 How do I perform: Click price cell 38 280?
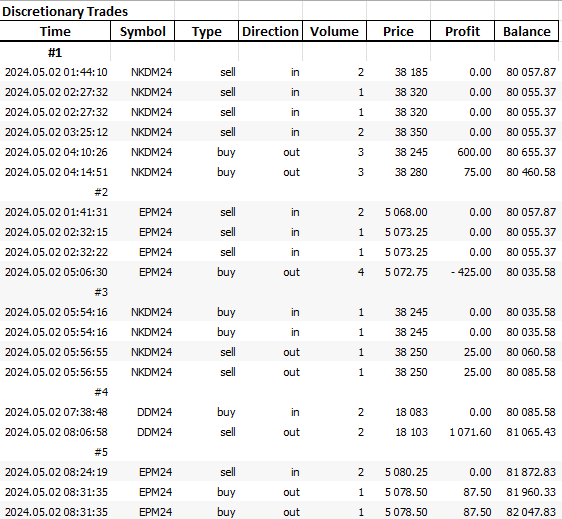point(411,172)
